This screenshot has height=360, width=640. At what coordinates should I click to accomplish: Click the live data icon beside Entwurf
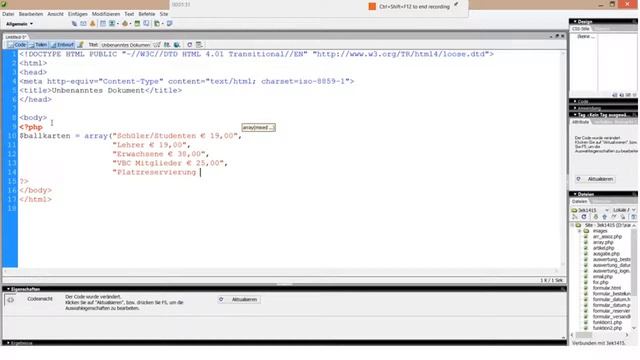click(80, 45)
